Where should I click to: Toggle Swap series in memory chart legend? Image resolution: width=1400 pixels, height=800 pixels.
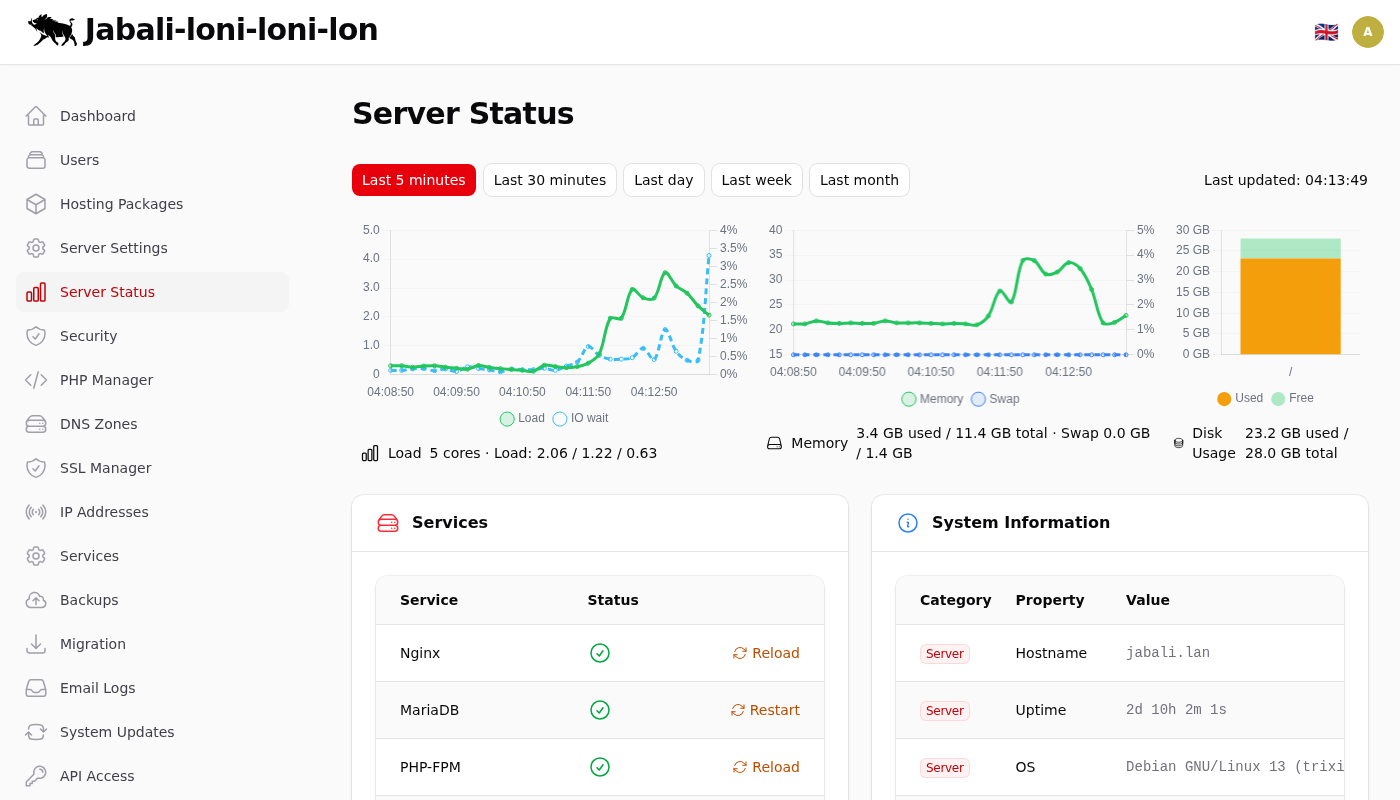(x=995, y=399)
